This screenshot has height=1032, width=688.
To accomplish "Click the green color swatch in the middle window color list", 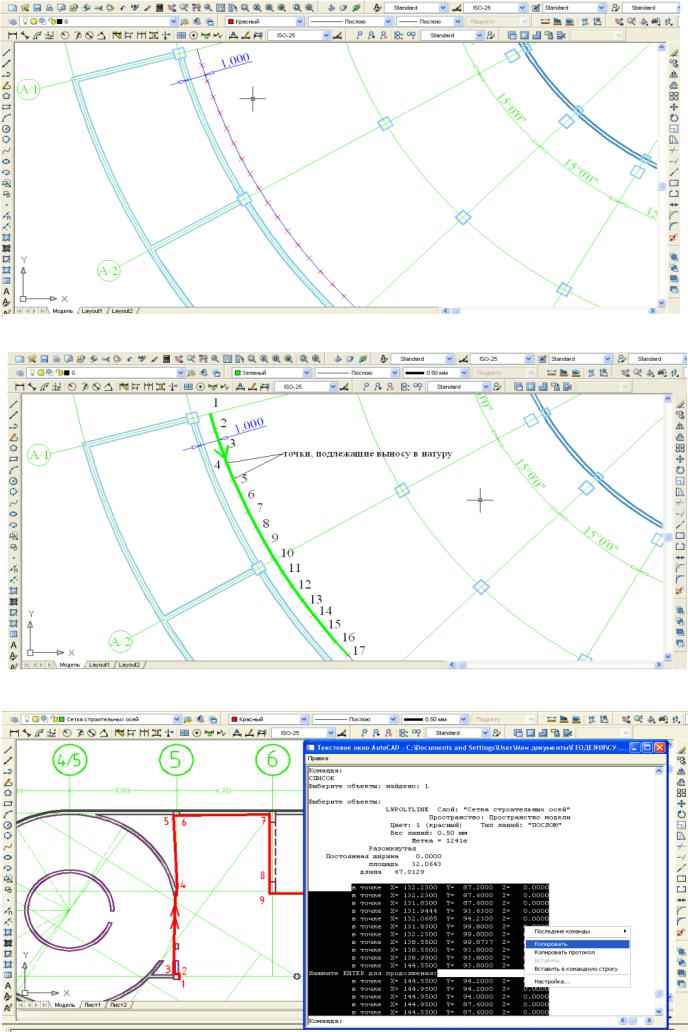I will 238,373.
